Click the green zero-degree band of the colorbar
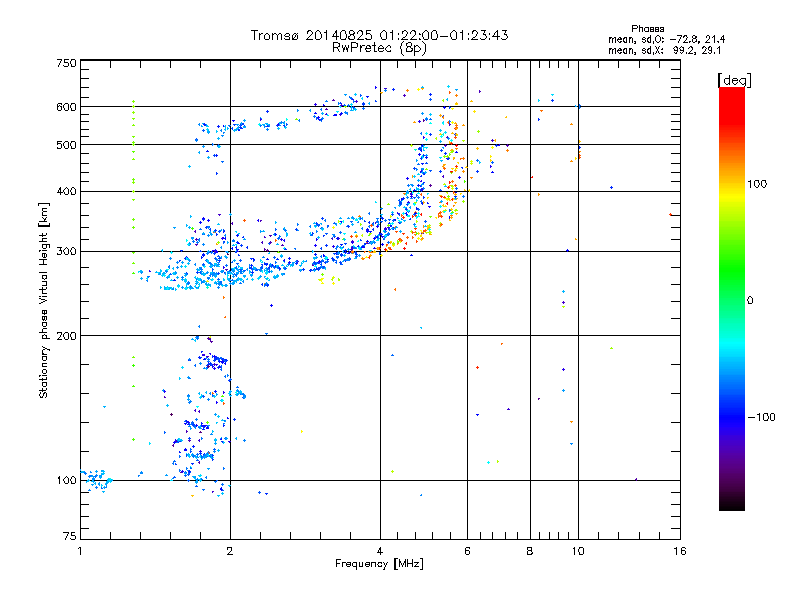The image size is (800, 600). [732, 301]
